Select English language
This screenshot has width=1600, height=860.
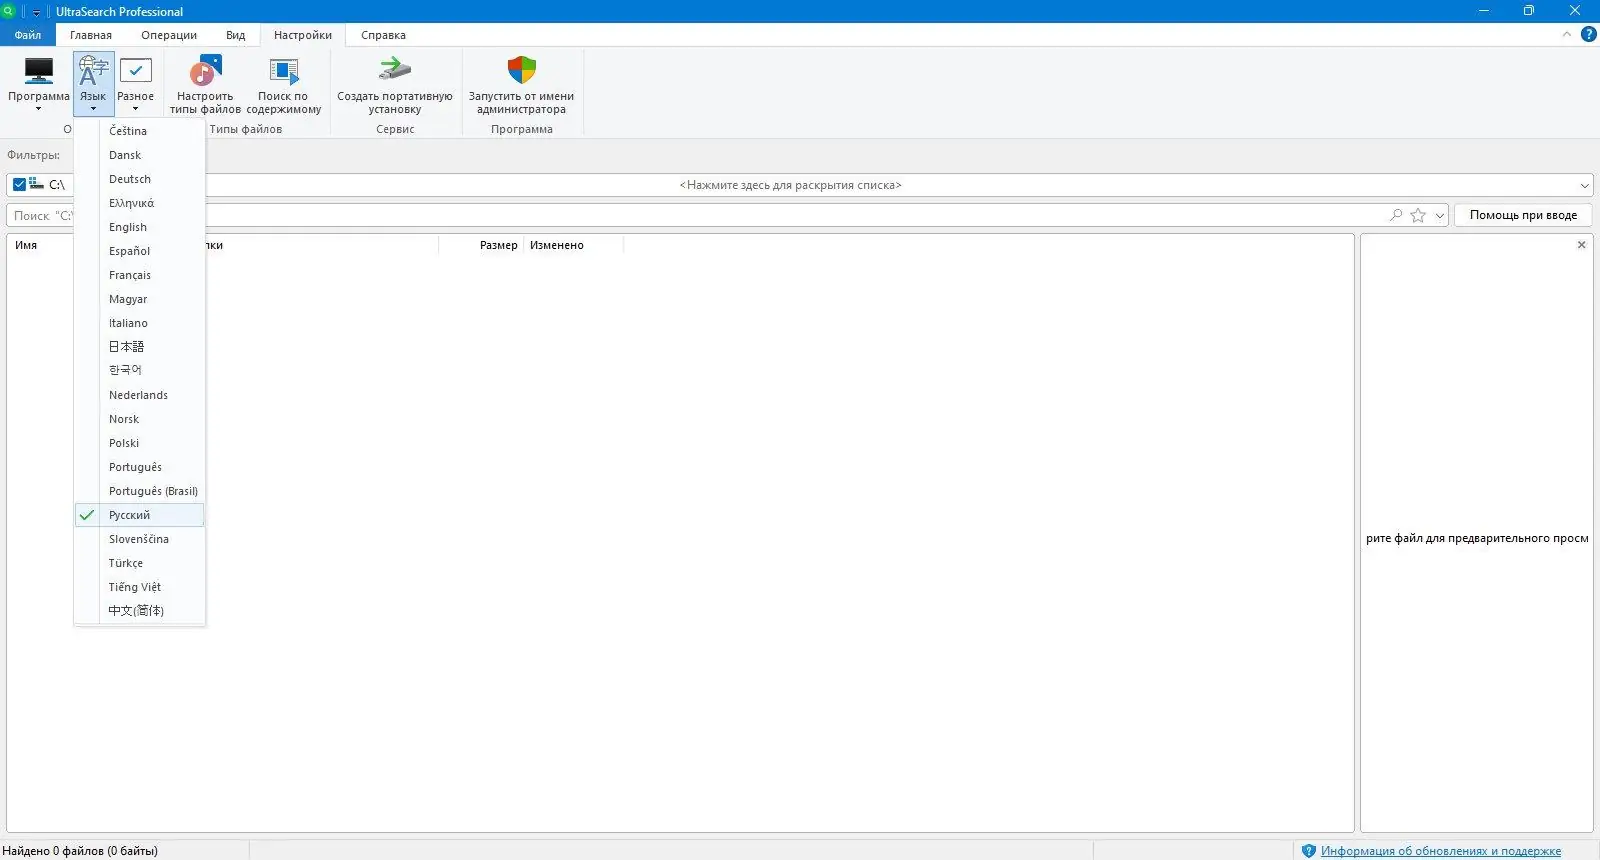tap(140, 227)
